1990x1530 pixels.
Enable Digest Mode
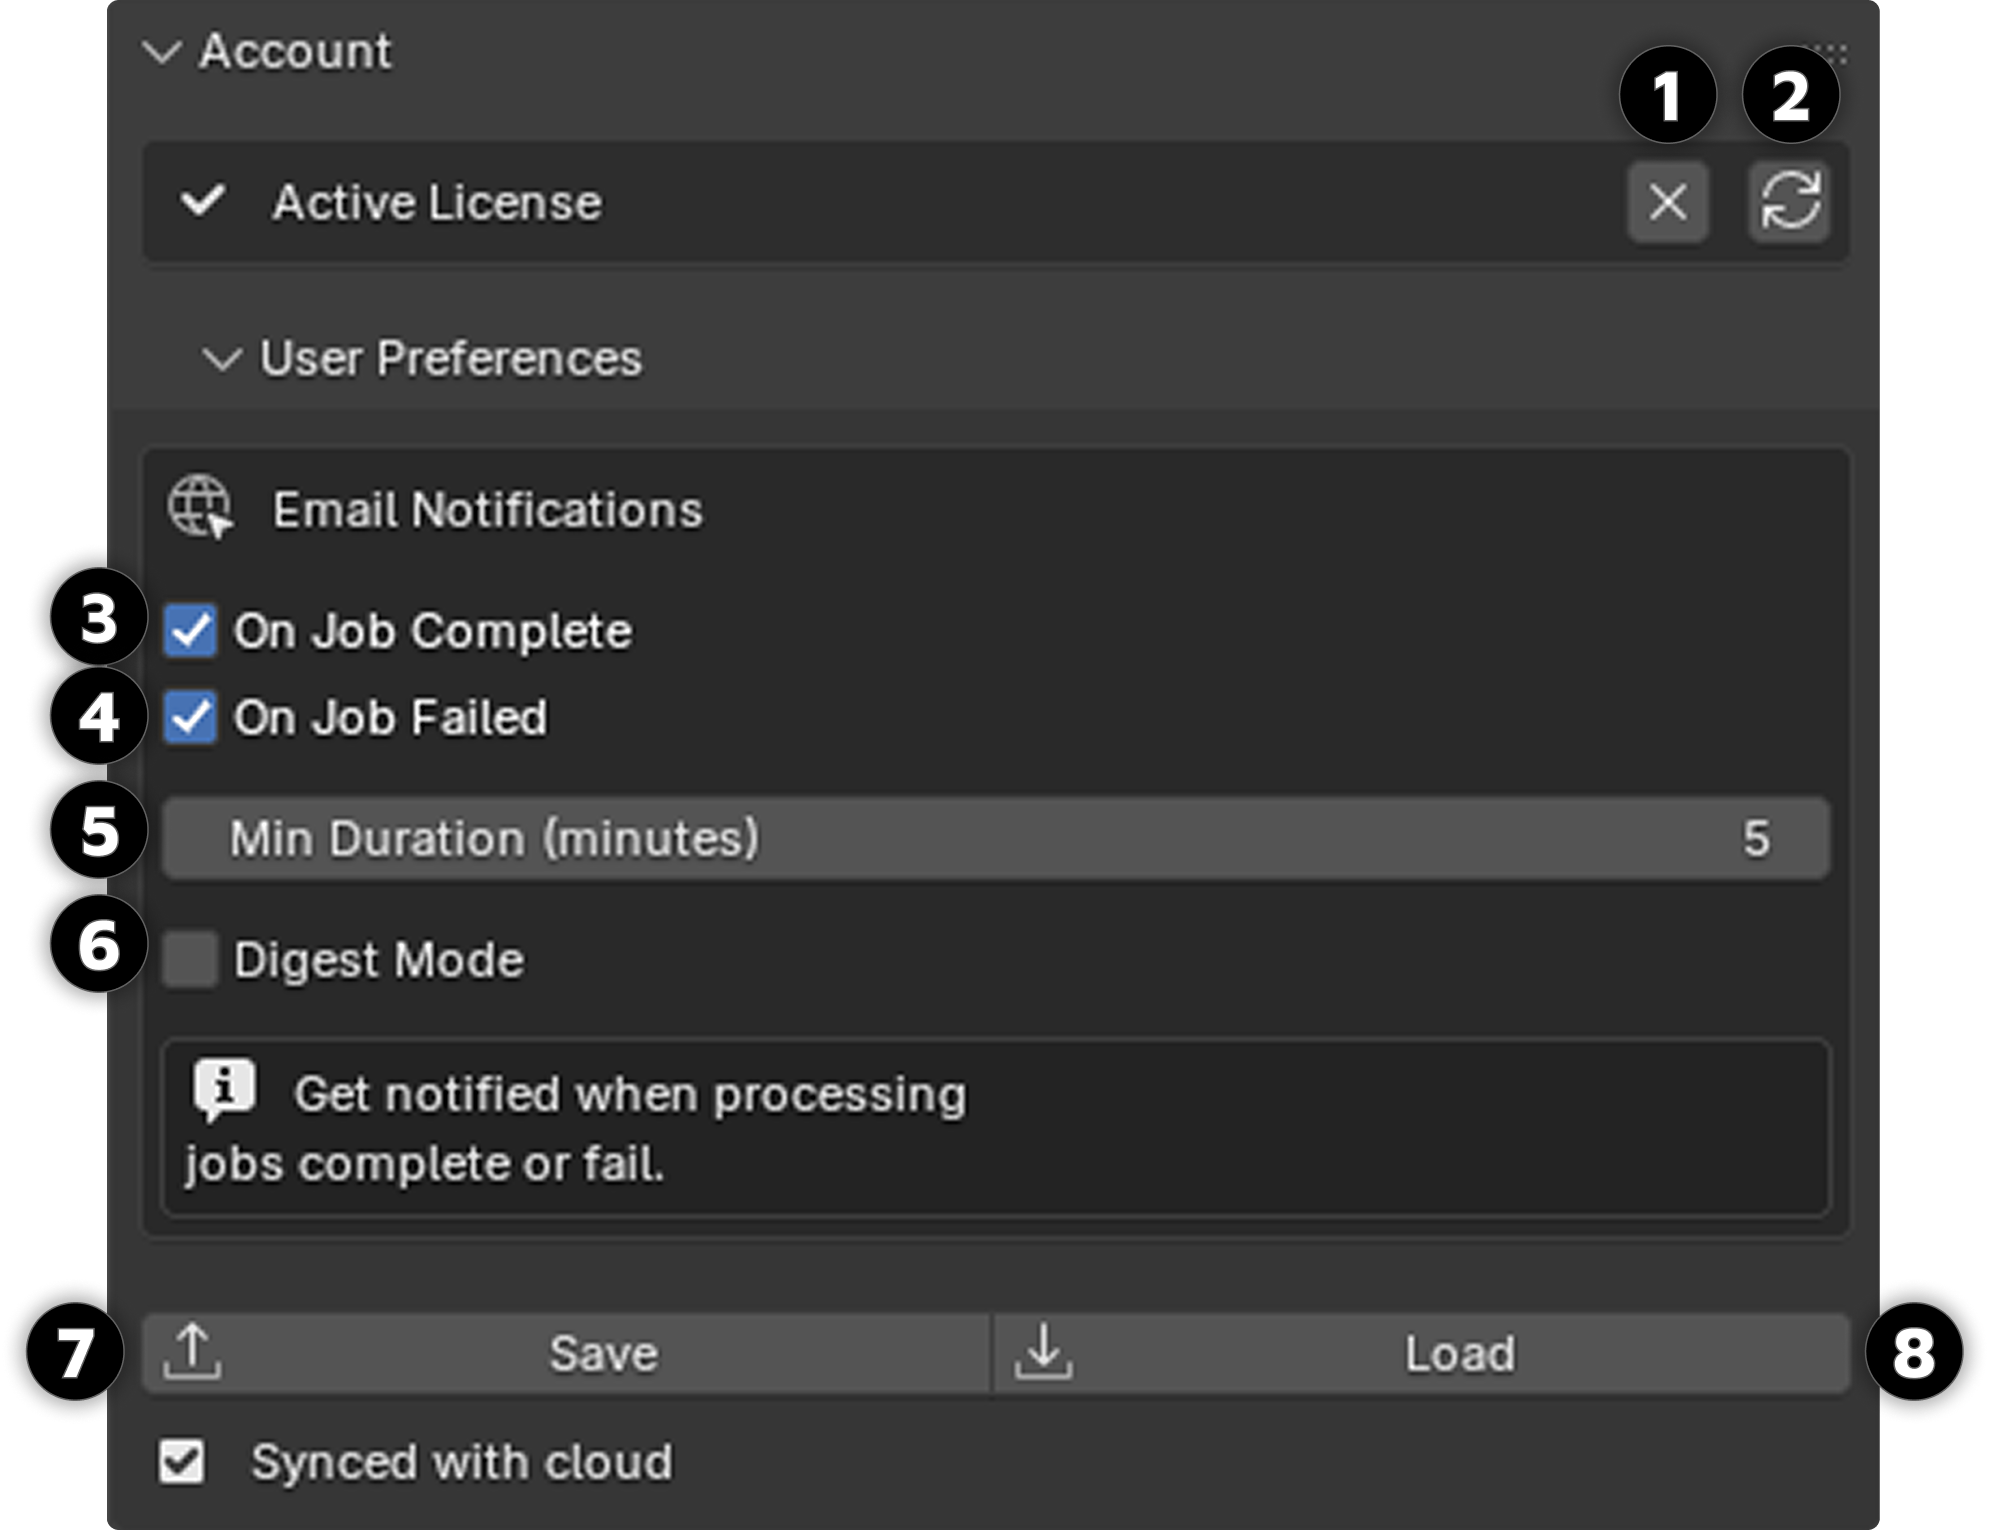(191, 960)
